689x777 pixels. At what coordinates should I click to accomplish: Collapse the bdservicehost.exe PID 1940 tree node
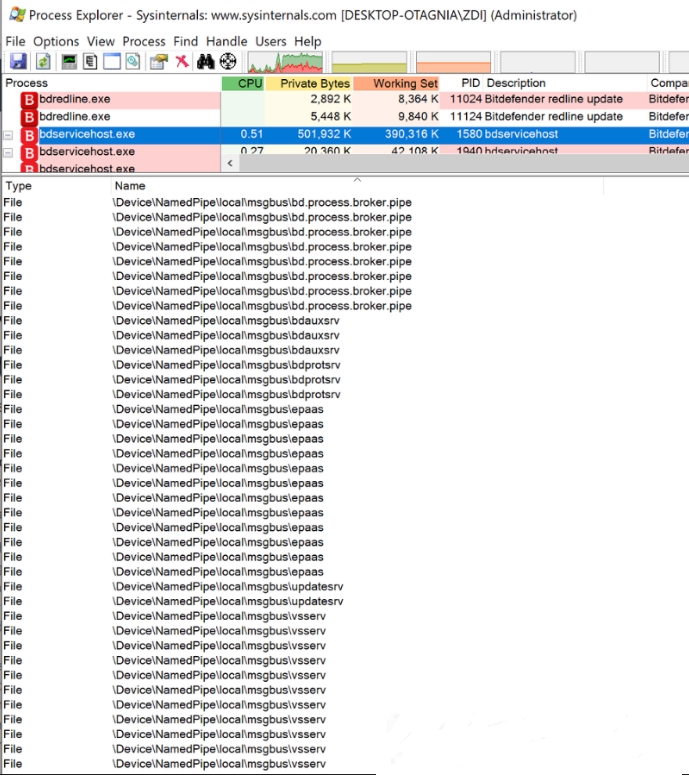pyautogui.click(x=8, y=153)
